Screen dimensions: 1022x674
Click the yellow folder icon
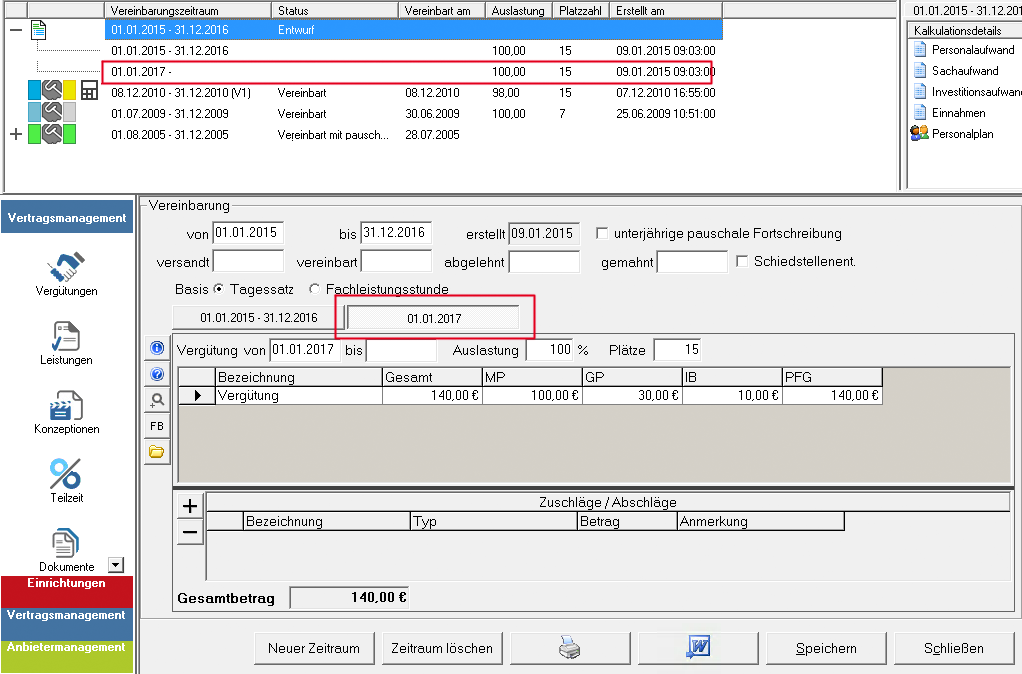pos(157,452)
